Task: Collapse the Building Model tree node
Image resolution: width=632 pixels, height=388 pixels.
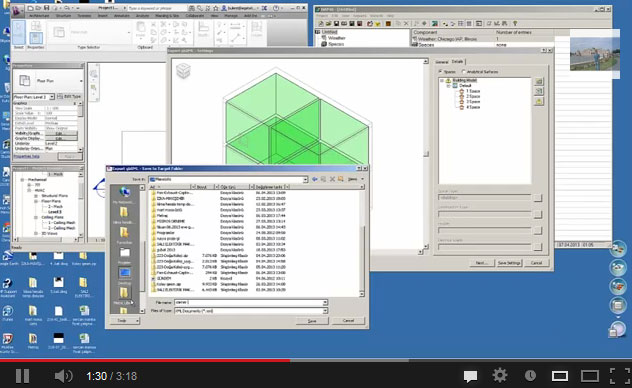Action: pos(442,81)
